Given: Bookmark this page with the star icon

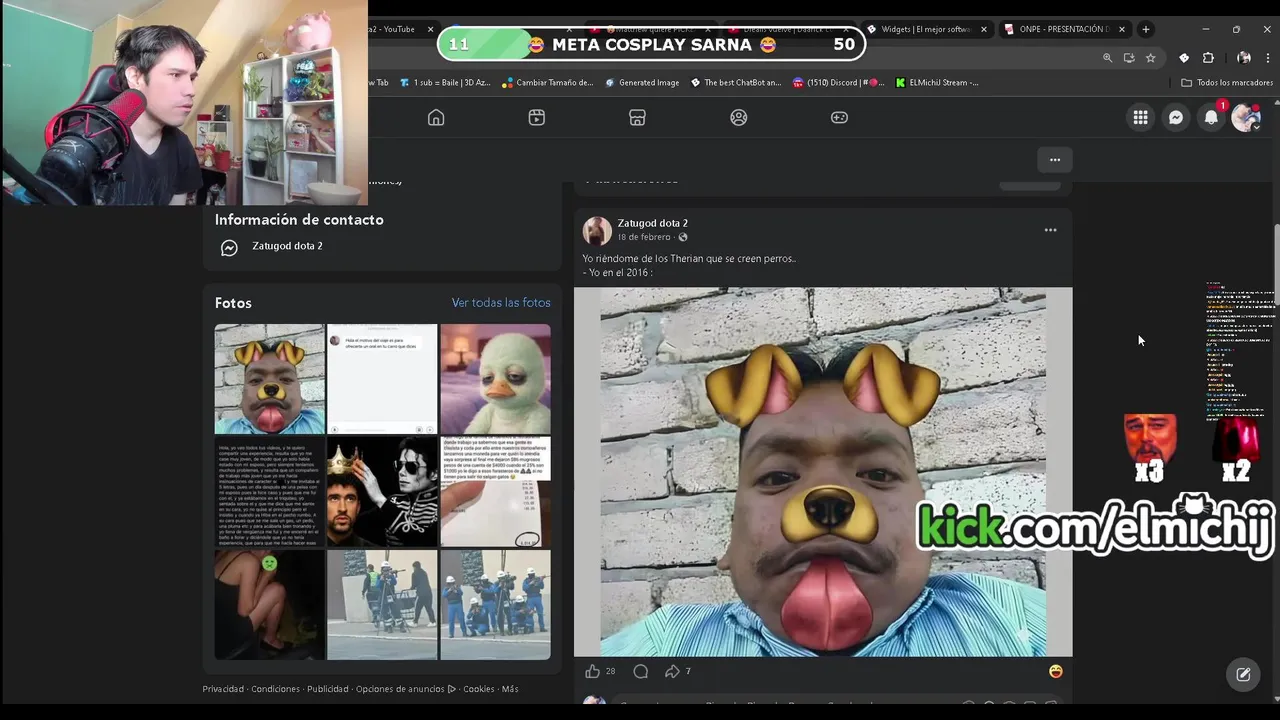Looking at the screenshot, I should [x=1150, y=58].
